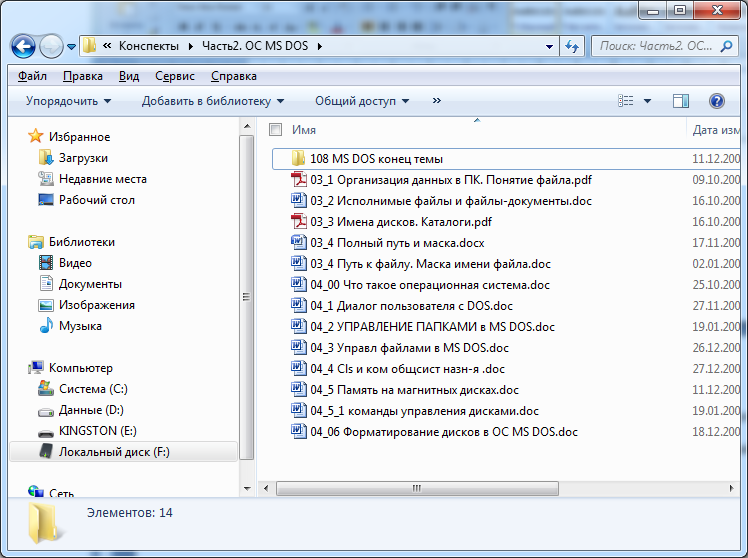Open Загрузки in the navigation pane
This screenshot has height=558, width=748.
pyautogui.click(x=83, y=158)
